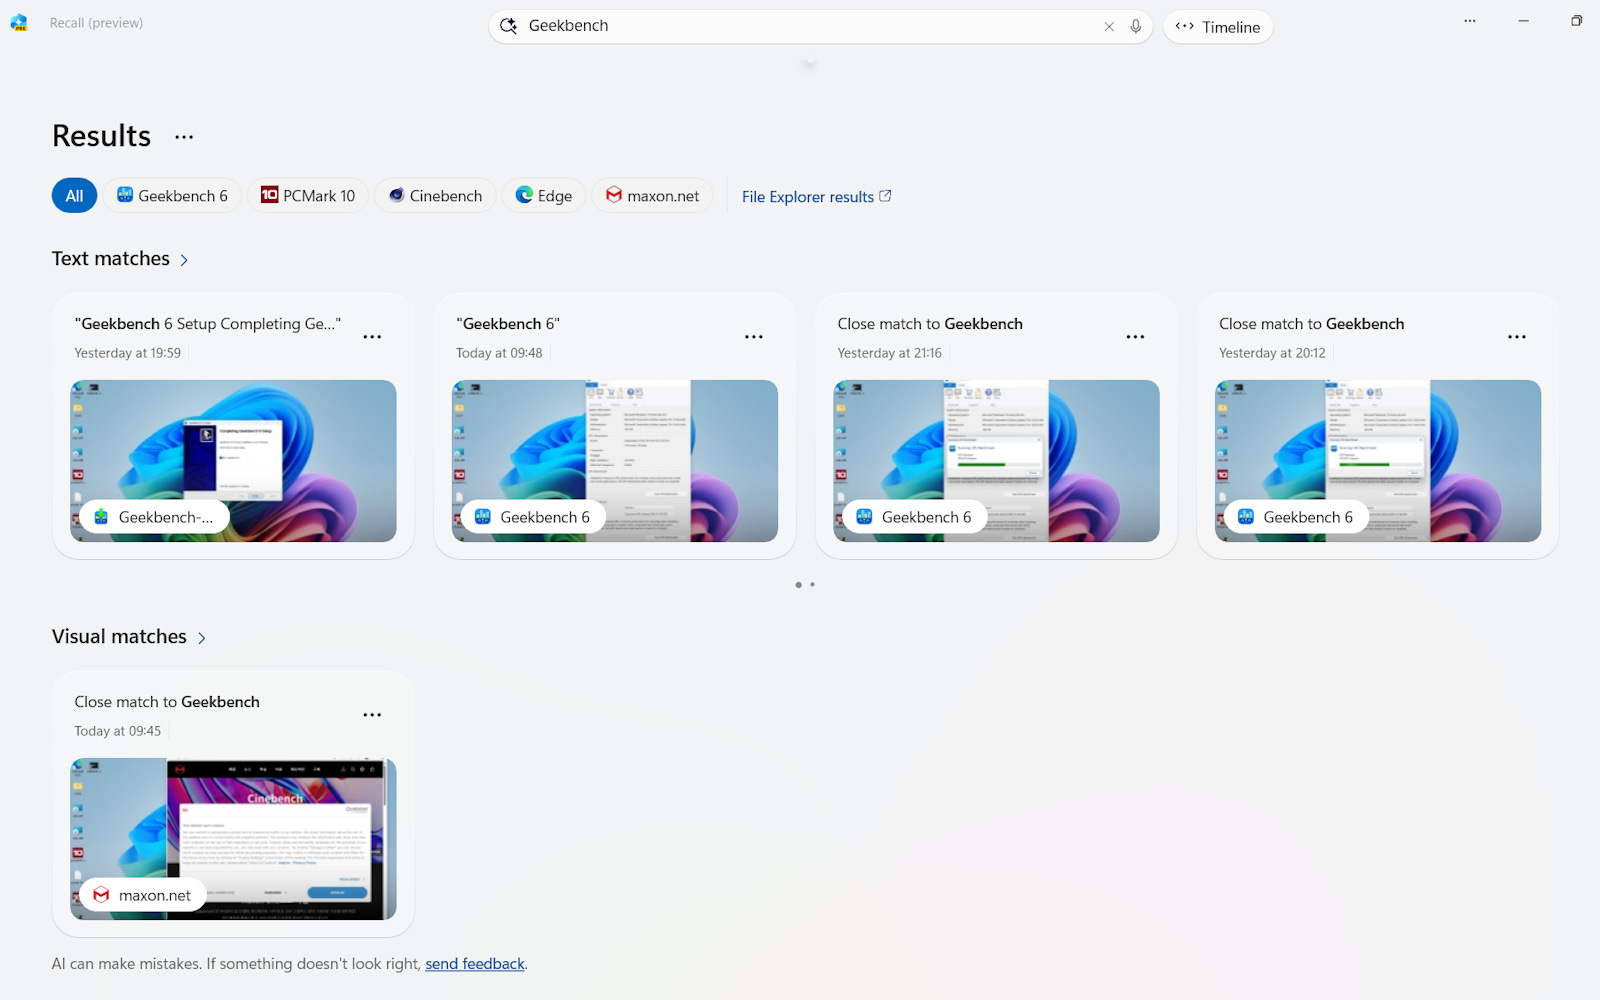Open the Geekbench 6 Setup snapshot thumbnail

click(233, 461)
